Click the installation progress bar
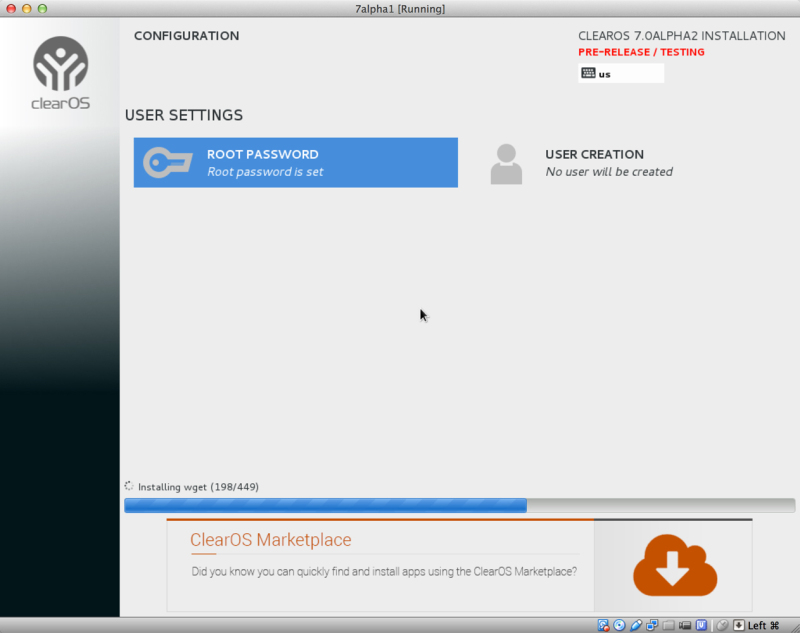 pos(459,505)
